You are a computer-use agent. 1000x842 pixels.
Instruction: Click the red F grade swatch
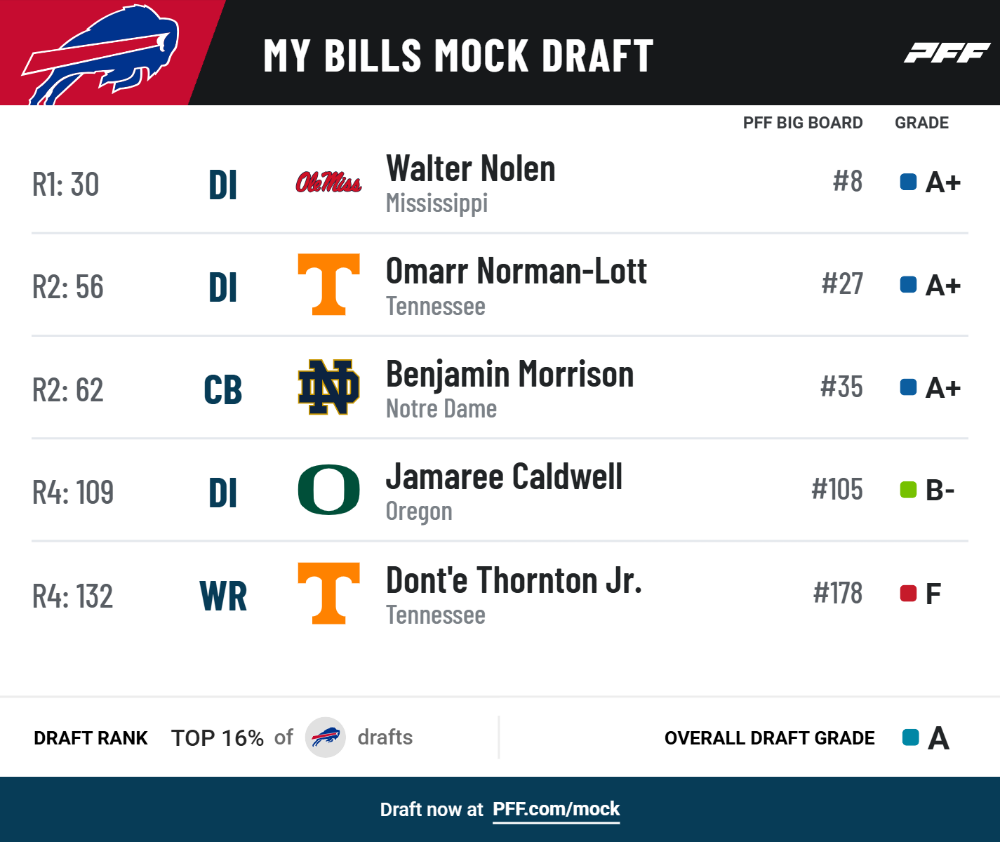(908, 593)
